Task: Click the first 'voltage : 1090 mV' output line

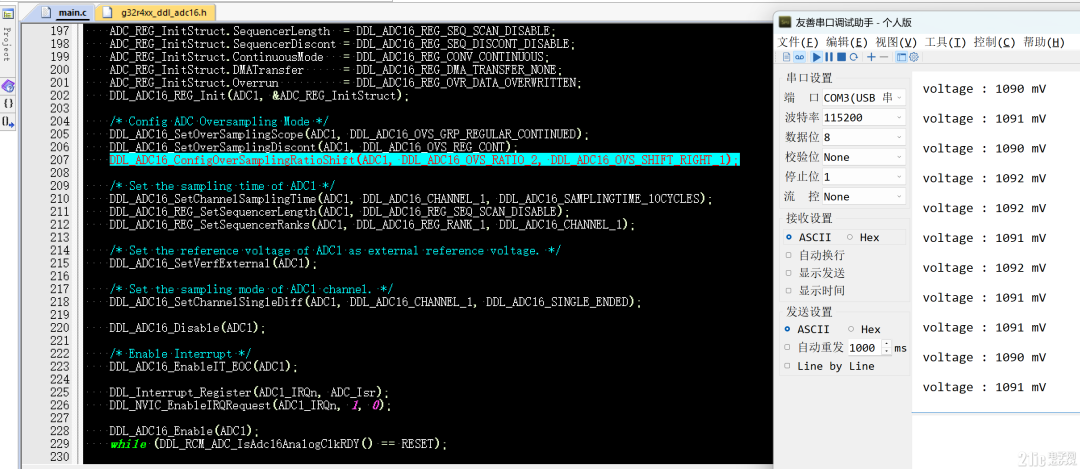Action: coord(984,89)
